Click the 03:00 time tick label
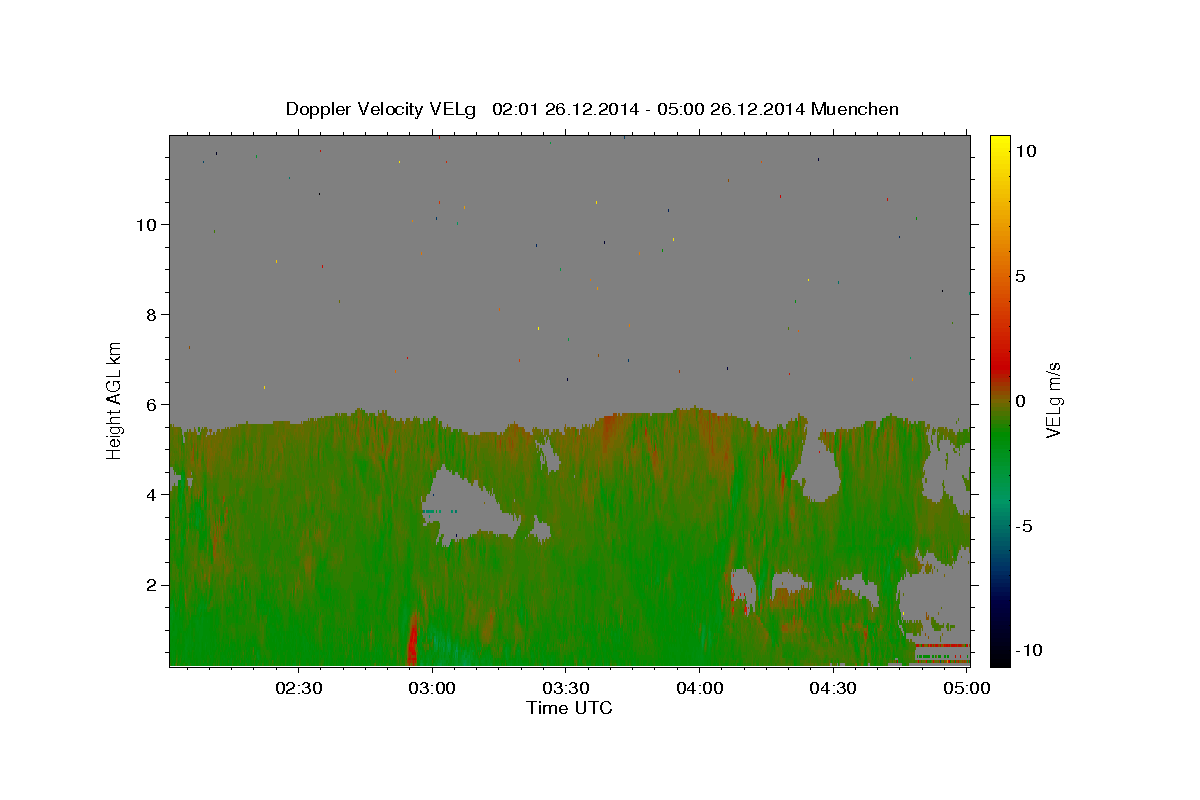The height and width of the screenshot is (800, 1200). [x=432, y=688]
